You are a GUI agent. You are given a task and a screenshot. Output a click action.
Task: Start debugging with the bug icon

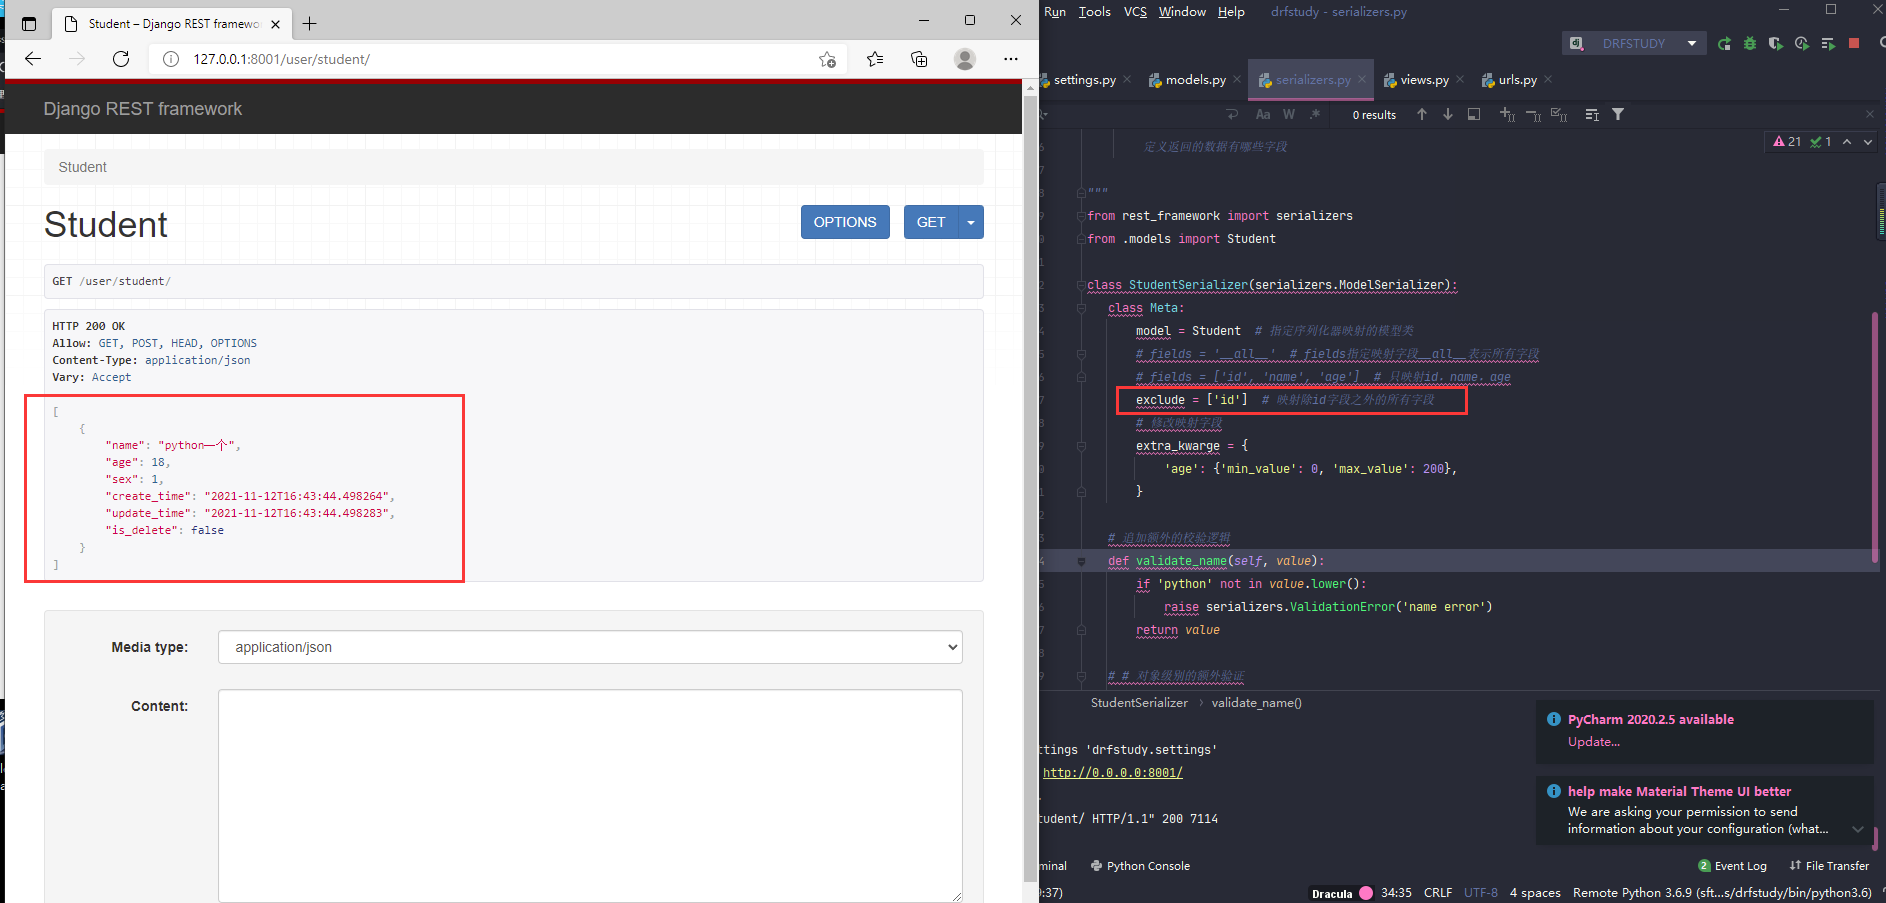tap(1750, 43)
